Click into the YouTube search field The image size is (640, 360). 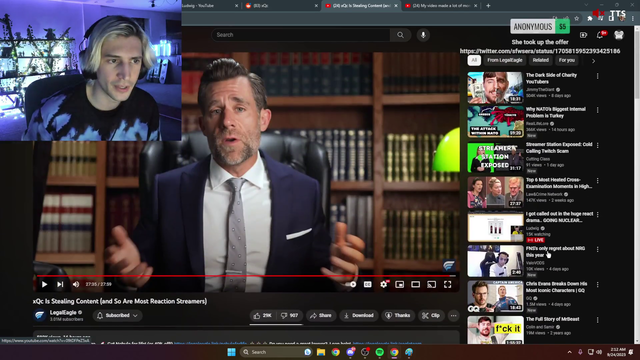pyautogui.click(x=301, y=35)
